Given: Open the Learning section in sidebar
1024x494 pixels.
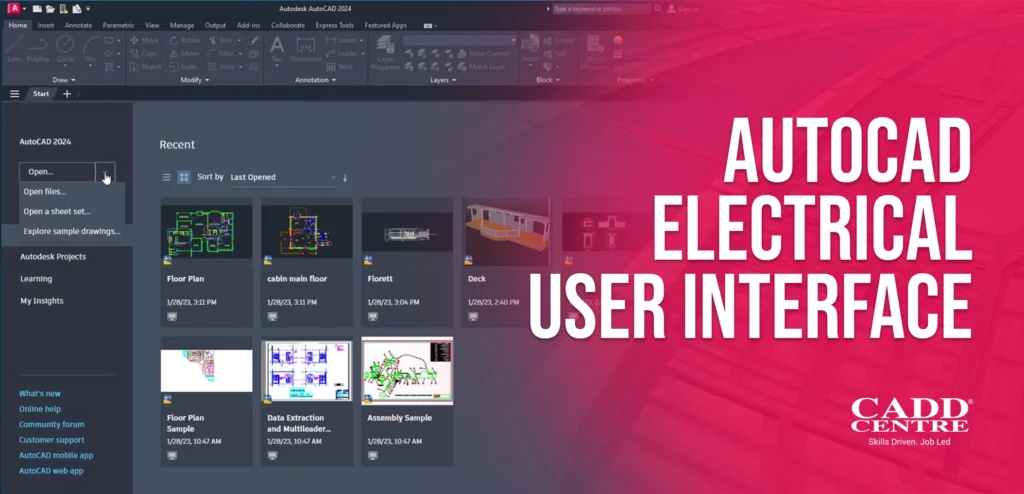Looking at the screenshot, I should (x=36, y=279).
